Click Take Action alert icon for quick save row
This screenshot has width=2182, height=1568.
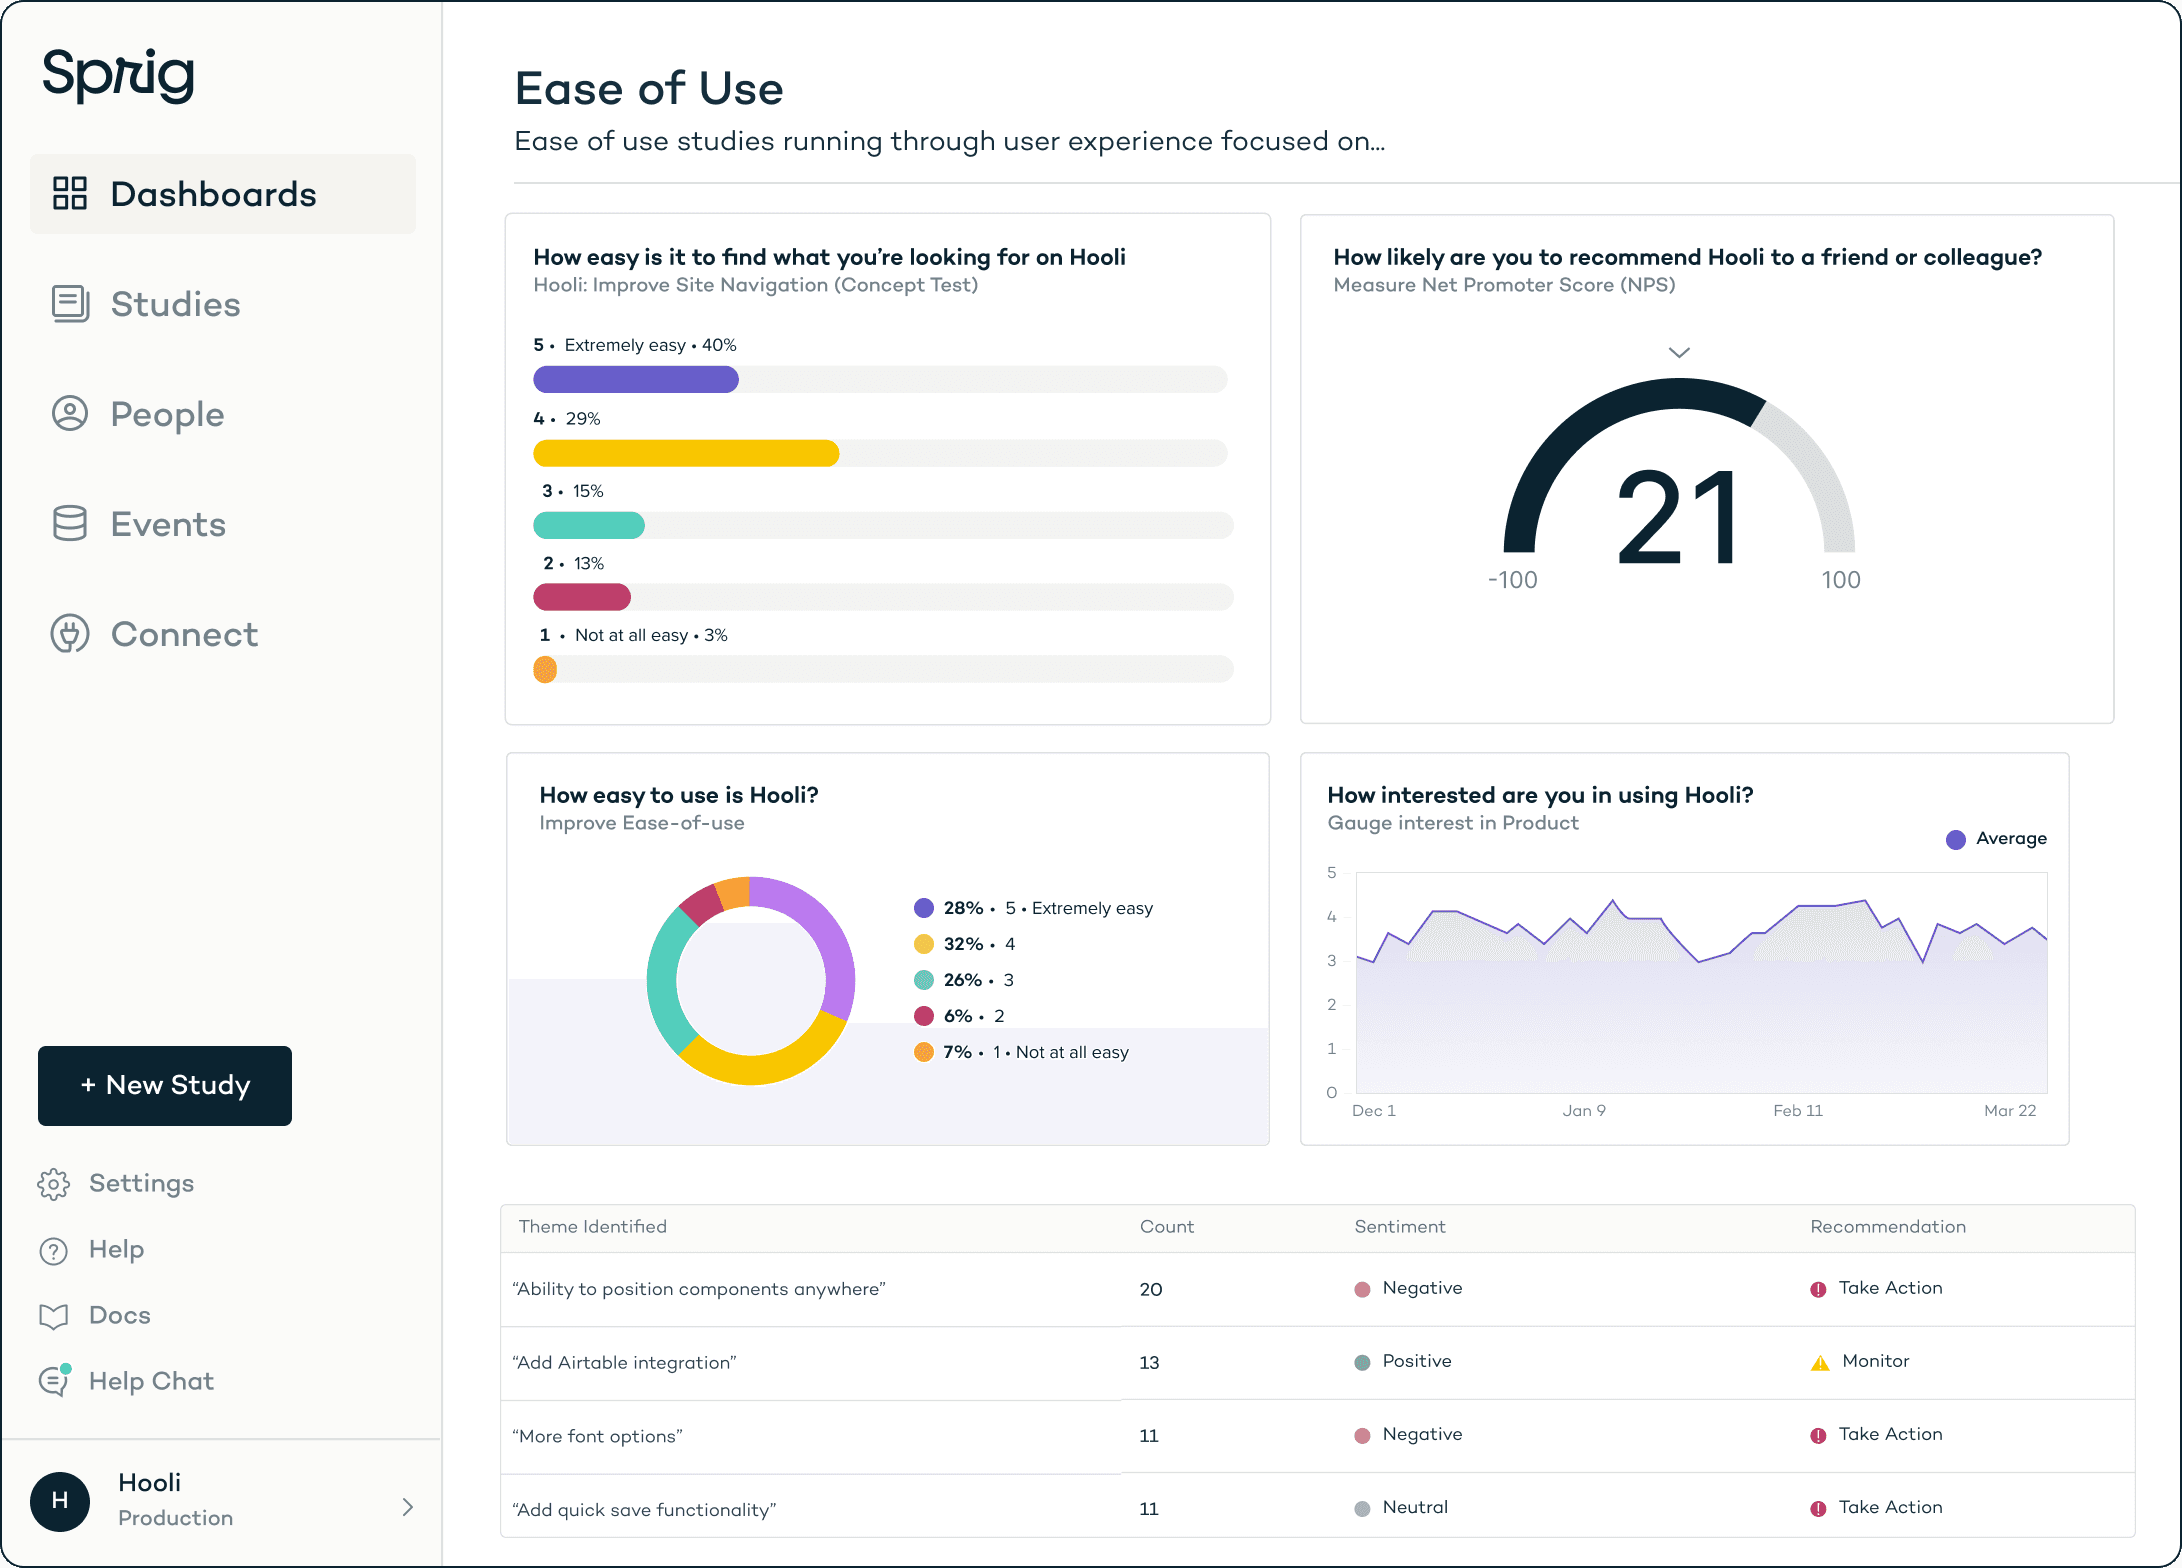(x=1818, y=1508)
